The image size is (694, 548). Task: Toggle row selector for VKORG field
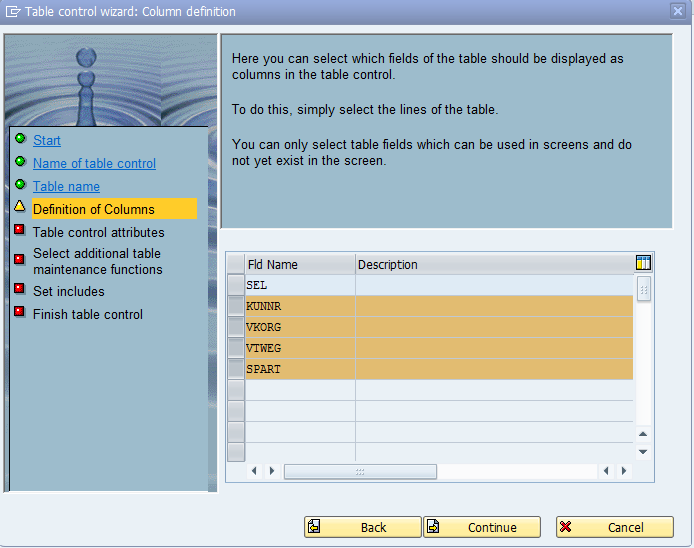pyautogui.click(x=236, y=327)
